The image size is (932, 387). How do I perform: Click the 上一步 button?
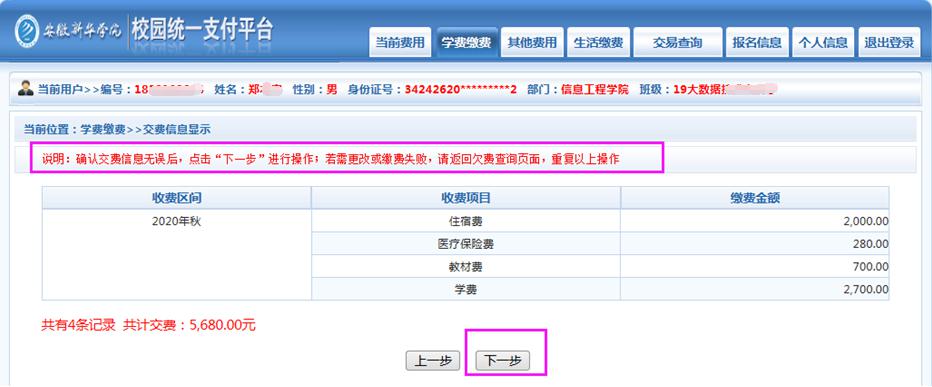click(433, 361)
